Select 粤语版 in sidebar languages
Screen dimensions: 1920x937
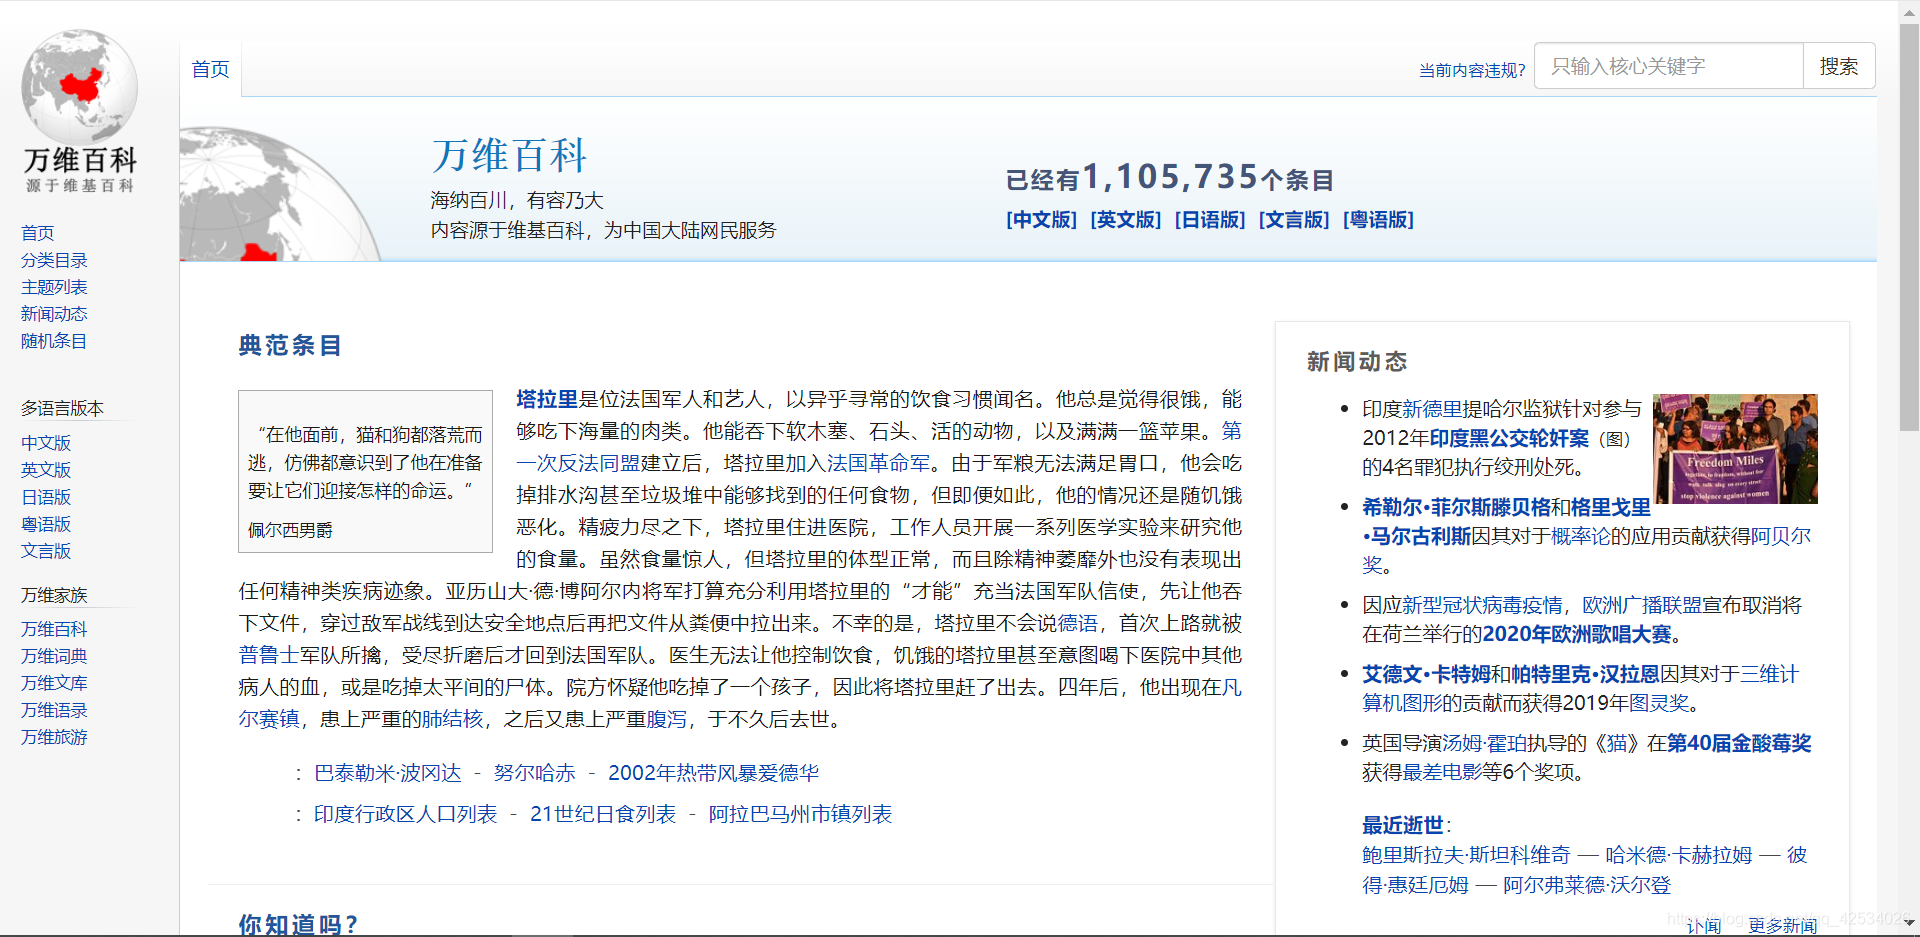pos(46,524)
